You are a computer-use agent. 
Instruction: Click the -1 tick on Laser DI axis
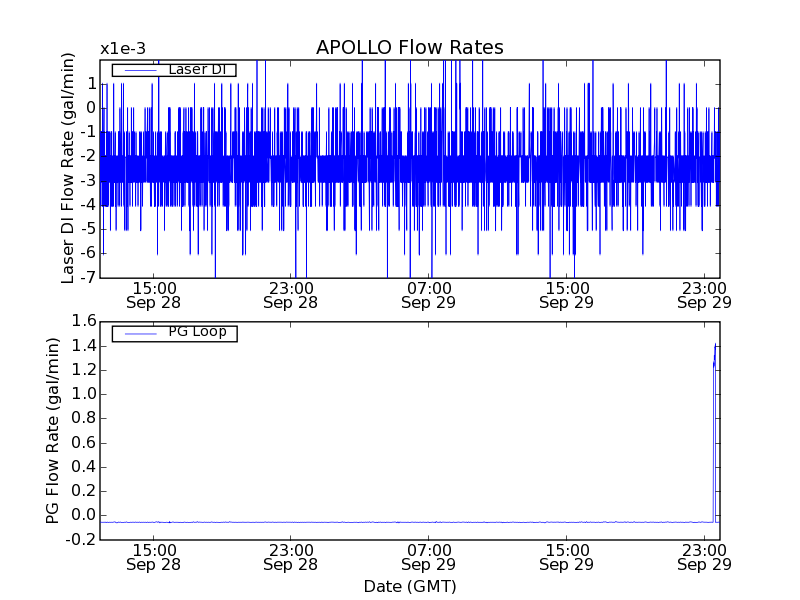point(89,132)
